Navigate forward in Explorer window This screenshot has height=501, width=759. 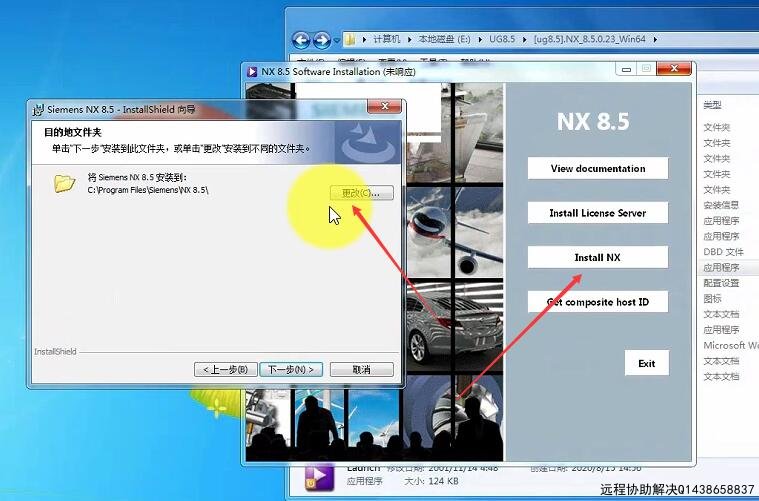pos(321,40)
